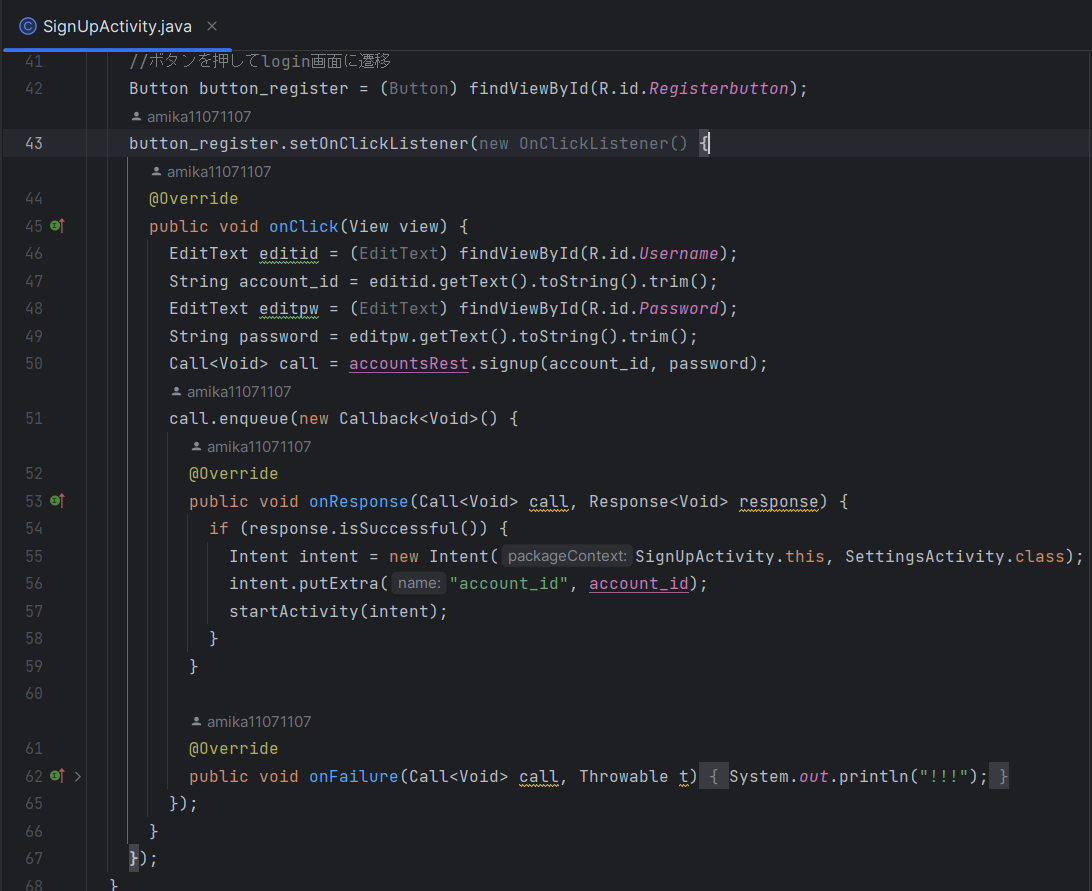
Task: Click SettingsActivity.class on line 55
Action: point(955,556)
